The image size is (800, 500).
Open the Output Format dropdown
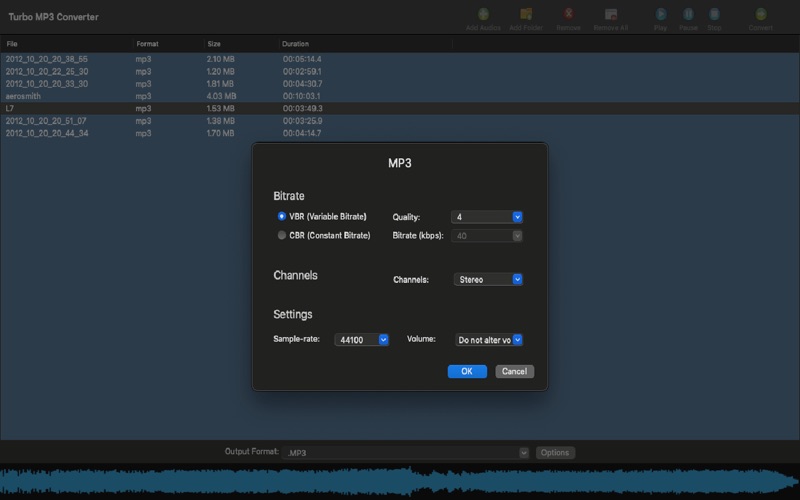point(406,453)
